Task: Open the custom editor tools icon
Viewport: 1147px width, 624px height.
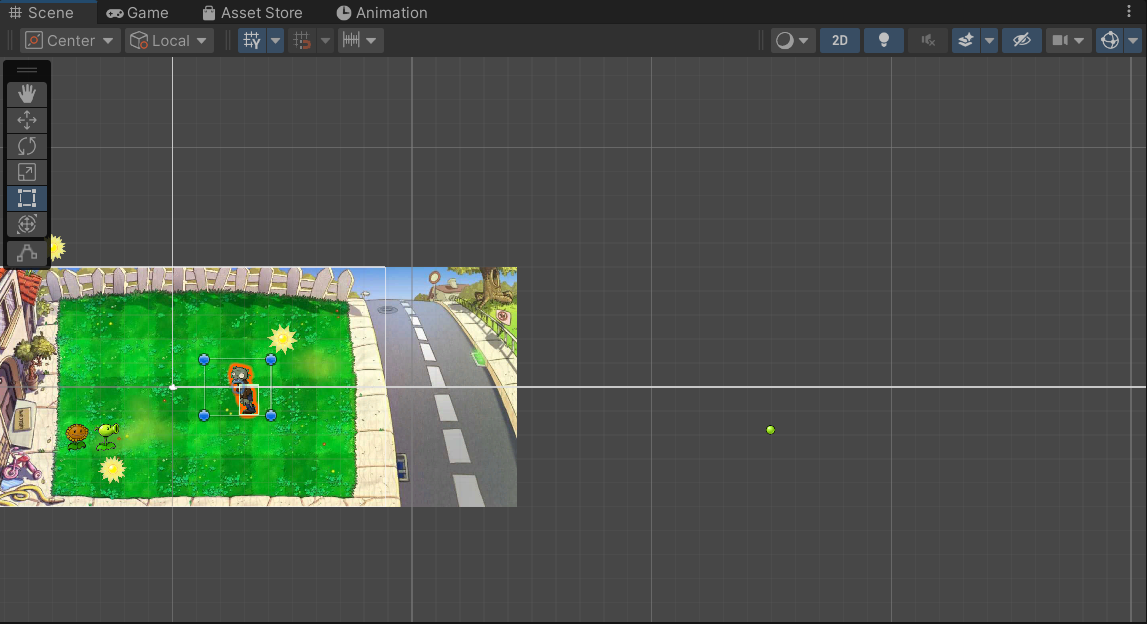Action: 27,253
